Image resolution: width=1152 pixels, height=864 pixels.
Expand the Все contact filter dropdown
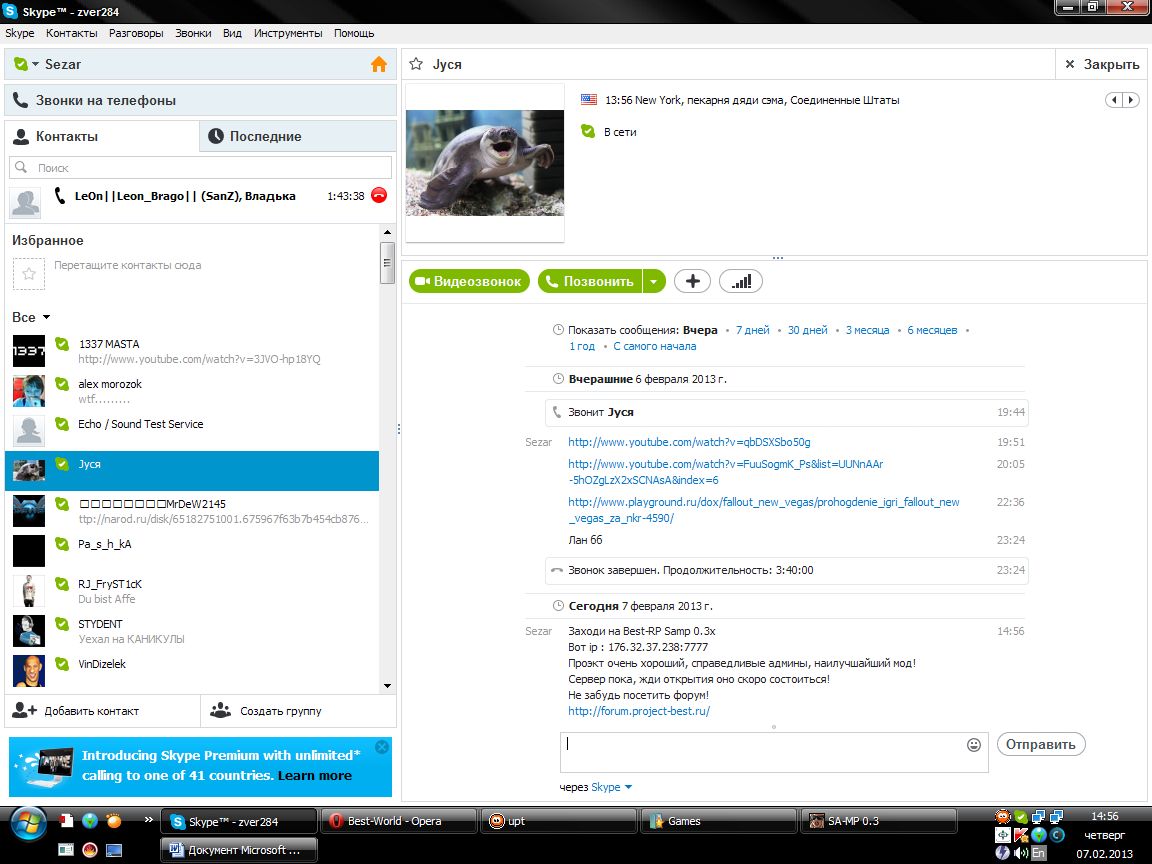46,317
